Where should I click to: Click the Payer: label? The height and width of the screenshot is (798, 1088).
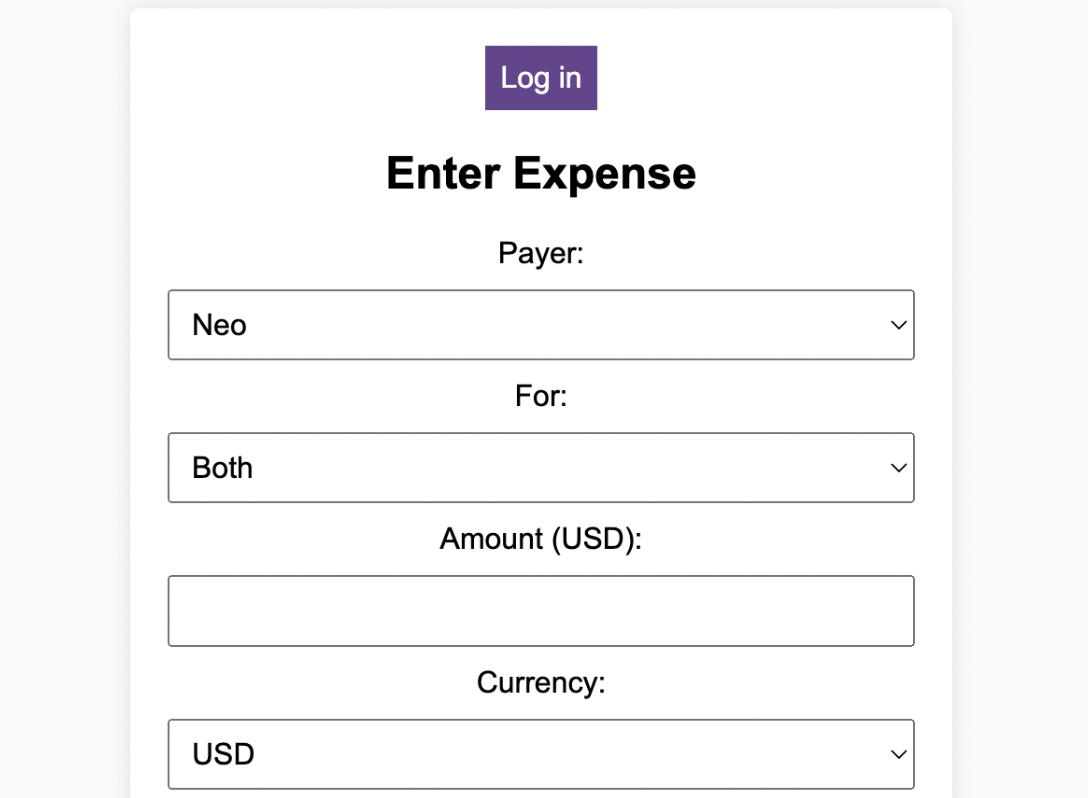[x=540, y=253]
